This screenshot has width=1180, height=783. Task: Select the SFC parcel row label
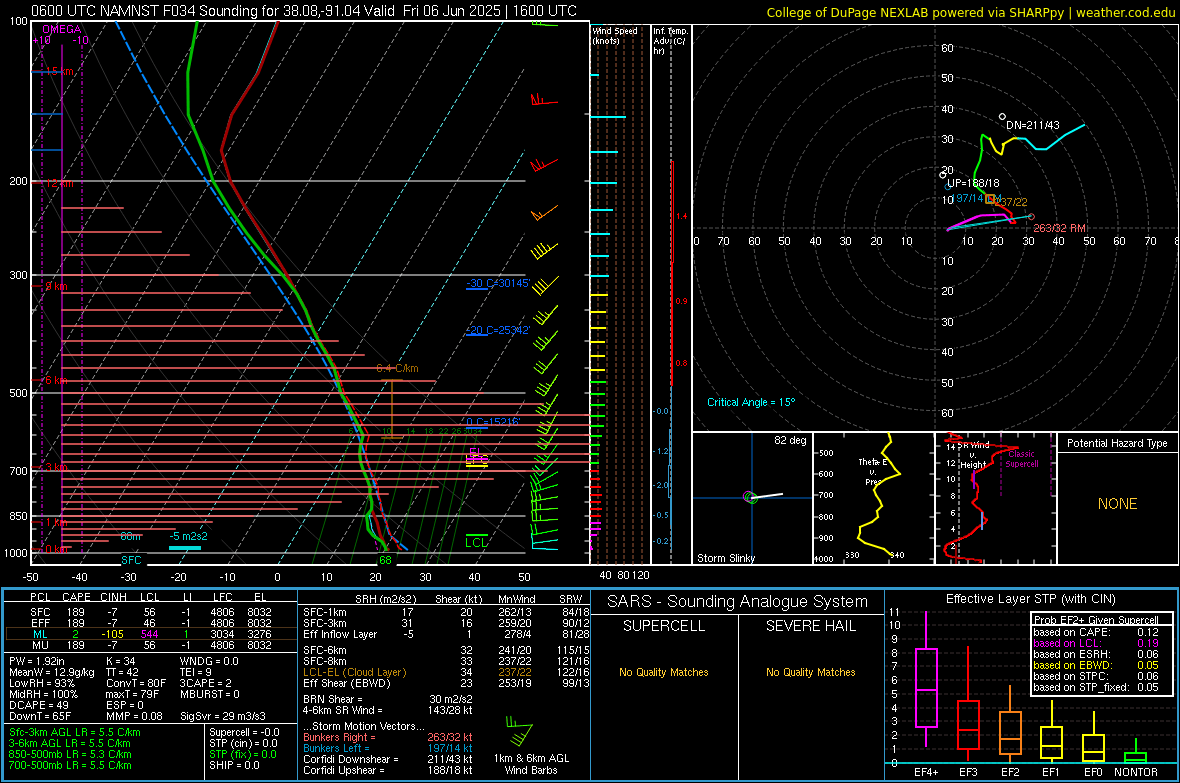[40, 613]
